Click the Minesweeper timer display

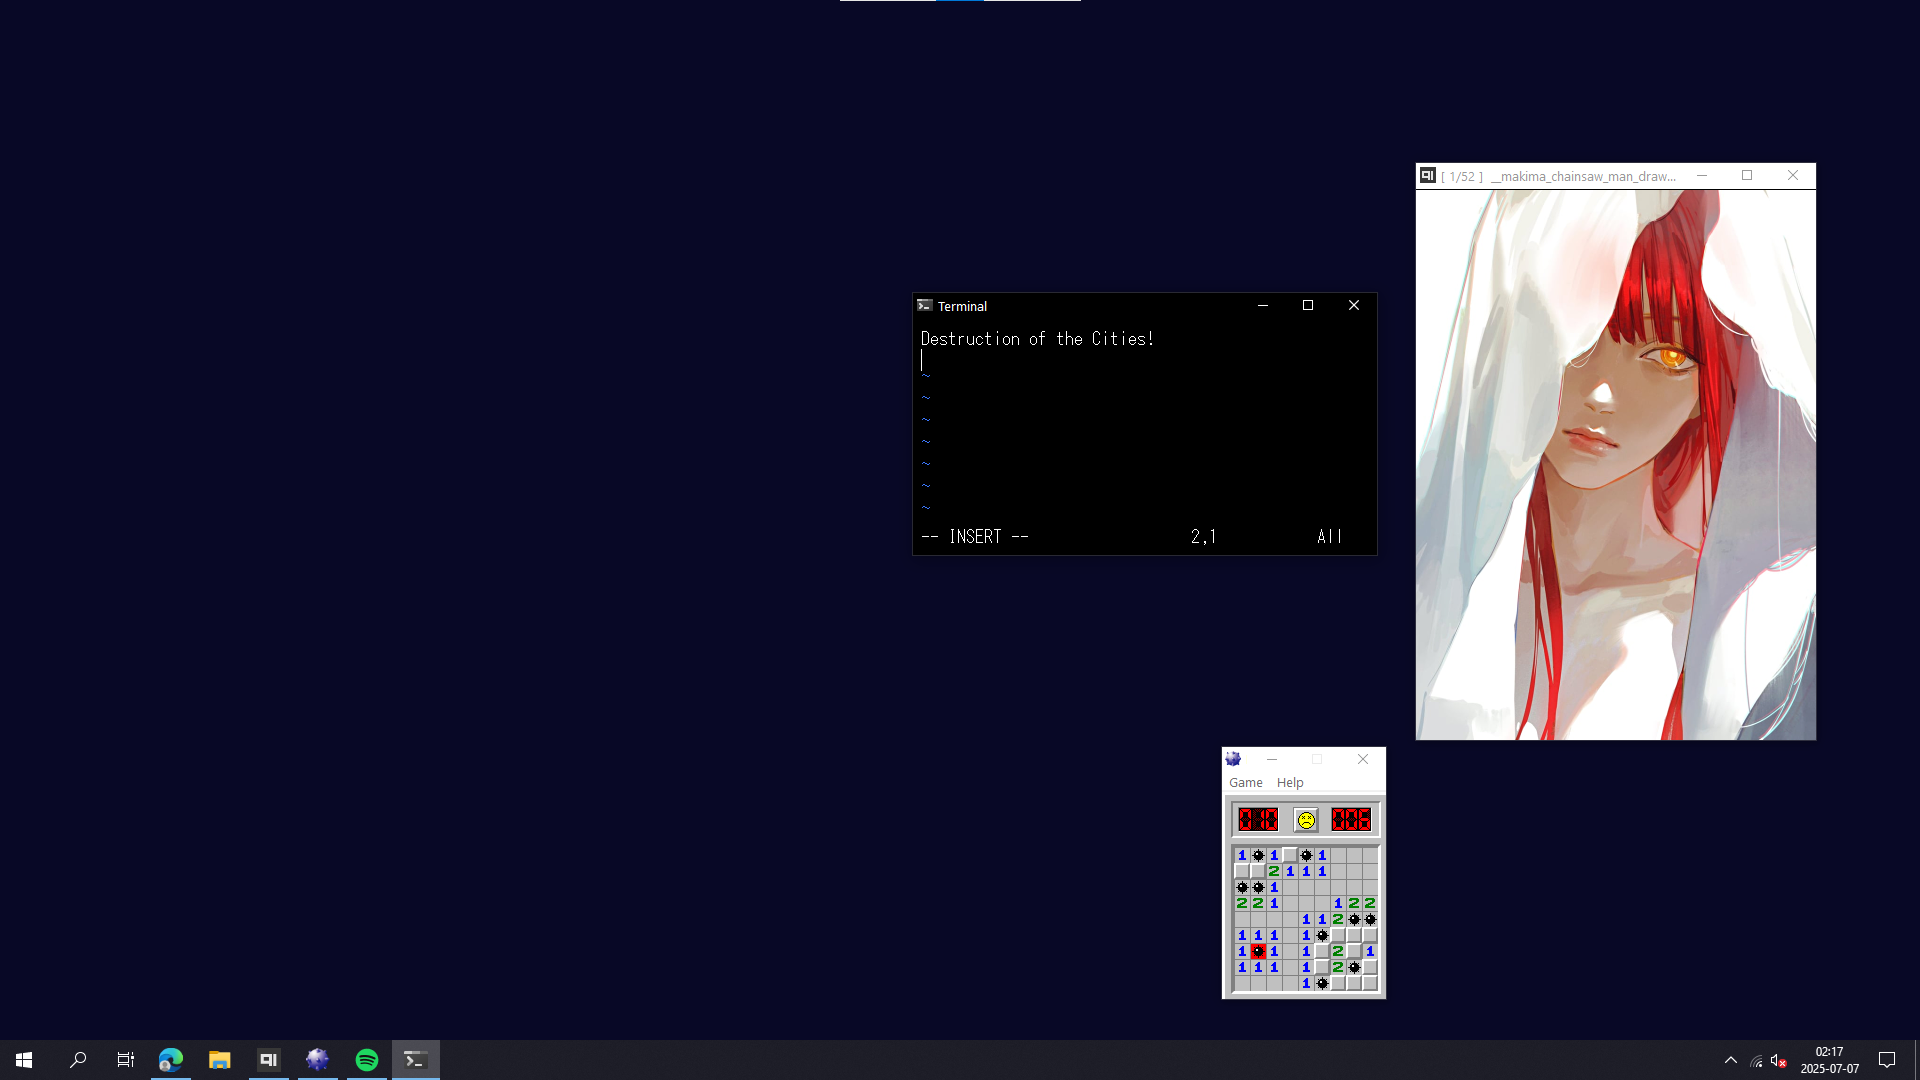click(x=1351, y=820)
